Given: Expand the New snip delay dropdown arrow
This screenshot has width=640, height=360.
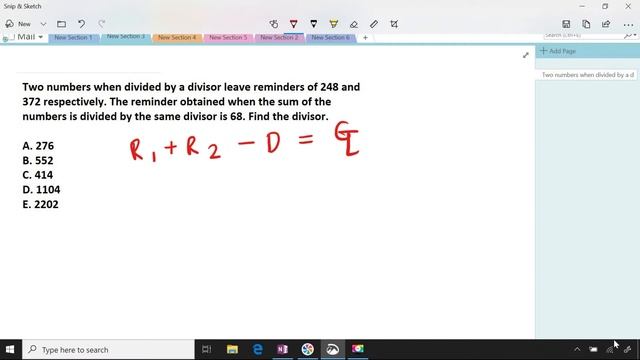Looking at the screenshot, I should (x=43, y=24).
